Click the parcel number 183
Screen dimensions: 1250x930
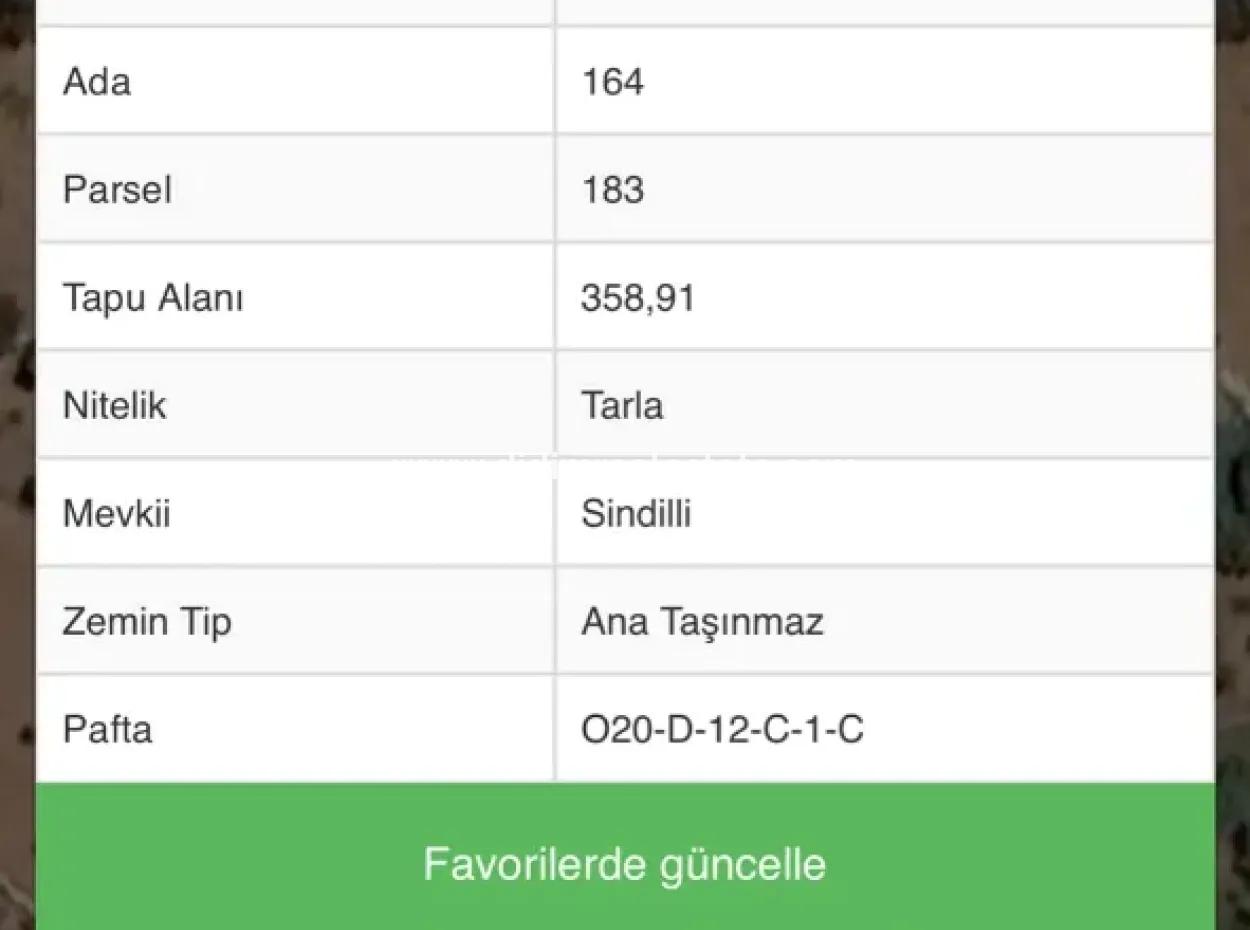[613, 190]
